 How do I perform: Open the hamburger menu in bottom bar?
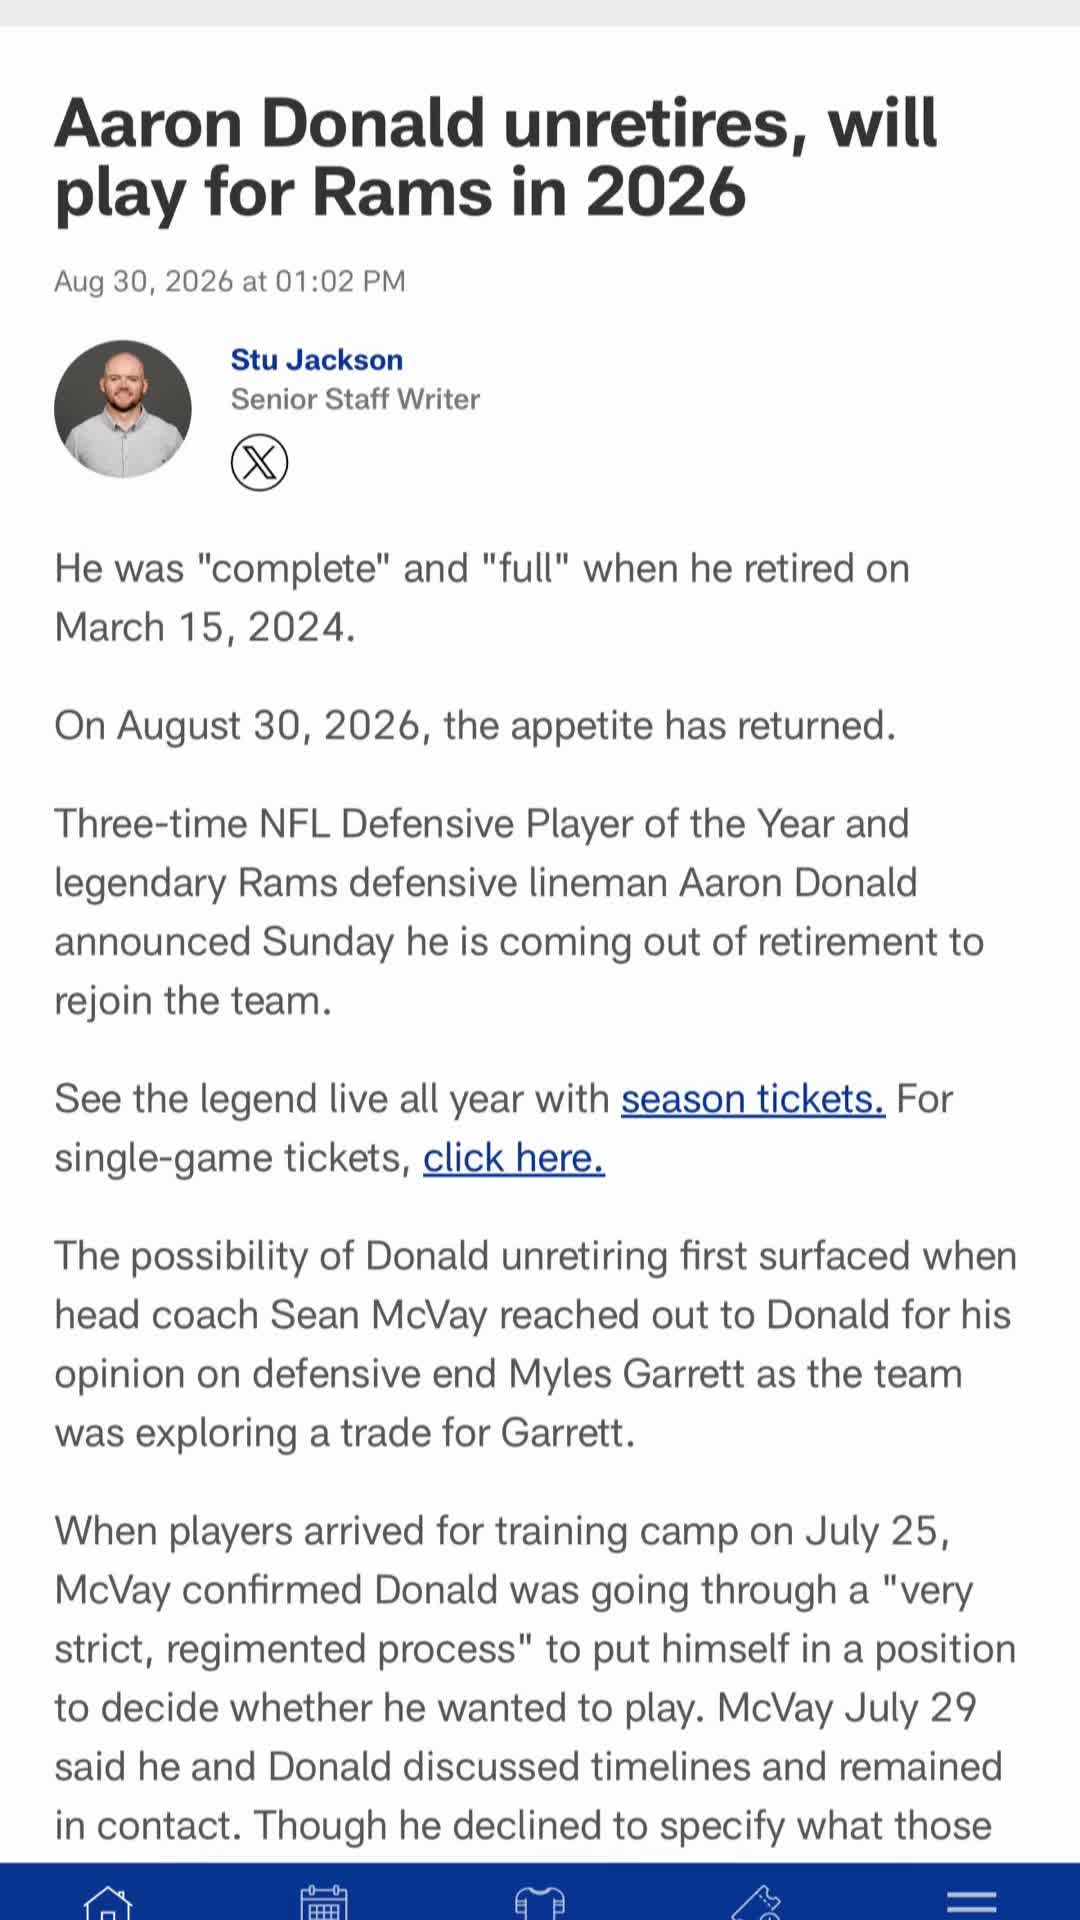click(972, 1901)
